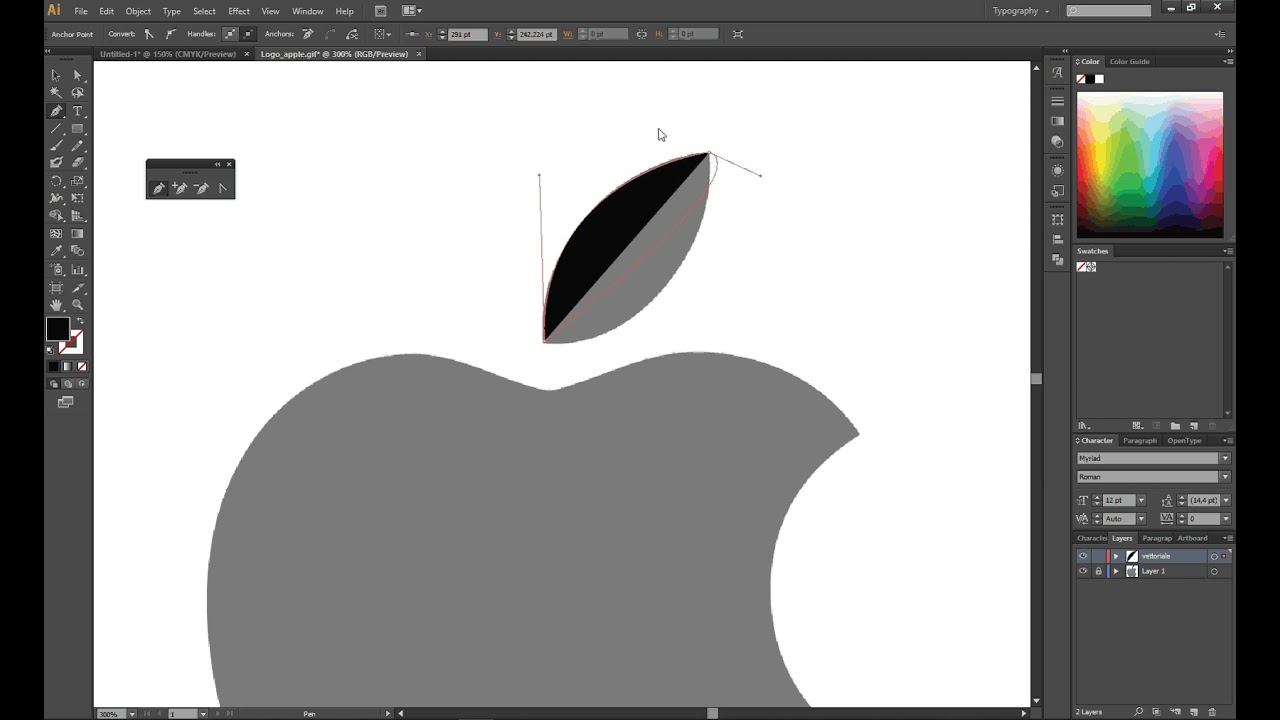The height and width of the screenshot is (720, 1280).
Task: Click the X coordinate field showing 291 pt
Action: point(467,34)
